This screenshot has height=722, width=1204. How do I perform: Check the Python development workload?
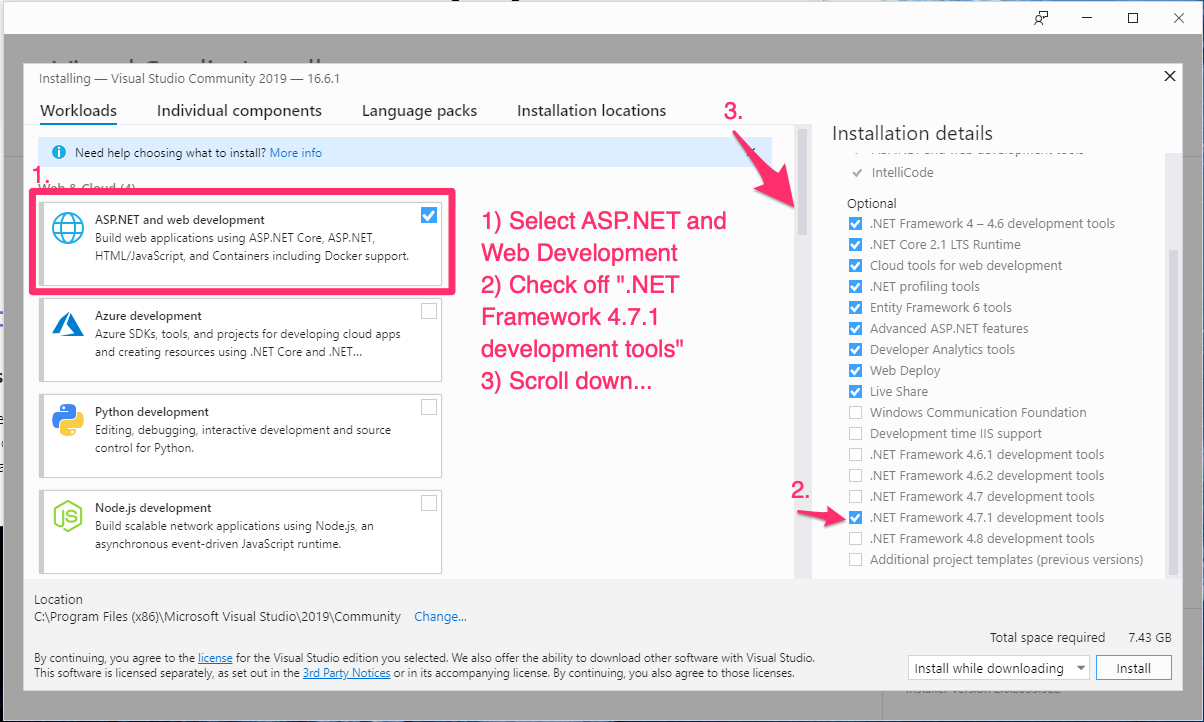pos(429,407)
